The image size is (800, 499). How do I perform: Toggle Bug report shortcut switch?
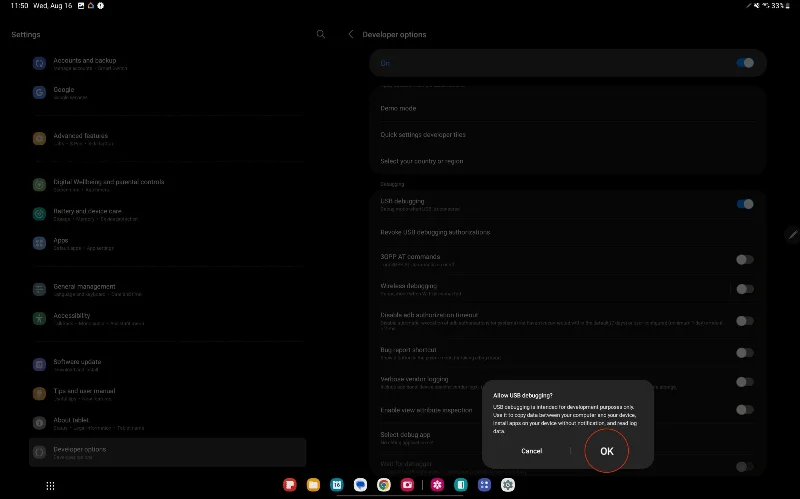point(745,353)
